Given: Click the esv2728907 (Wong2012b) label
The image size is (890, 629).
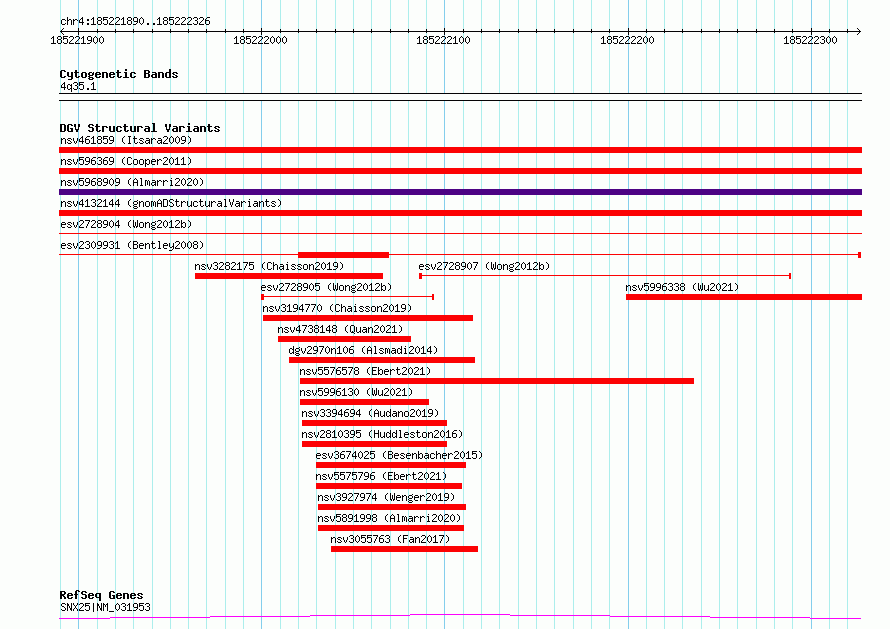Looking at the screenshot, I should click(484, 266).
